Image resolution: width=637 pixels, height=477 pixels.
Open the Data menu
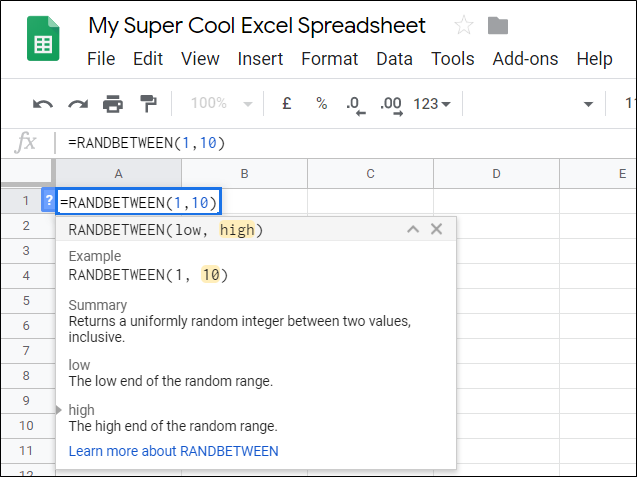click(x=394, y=59)
